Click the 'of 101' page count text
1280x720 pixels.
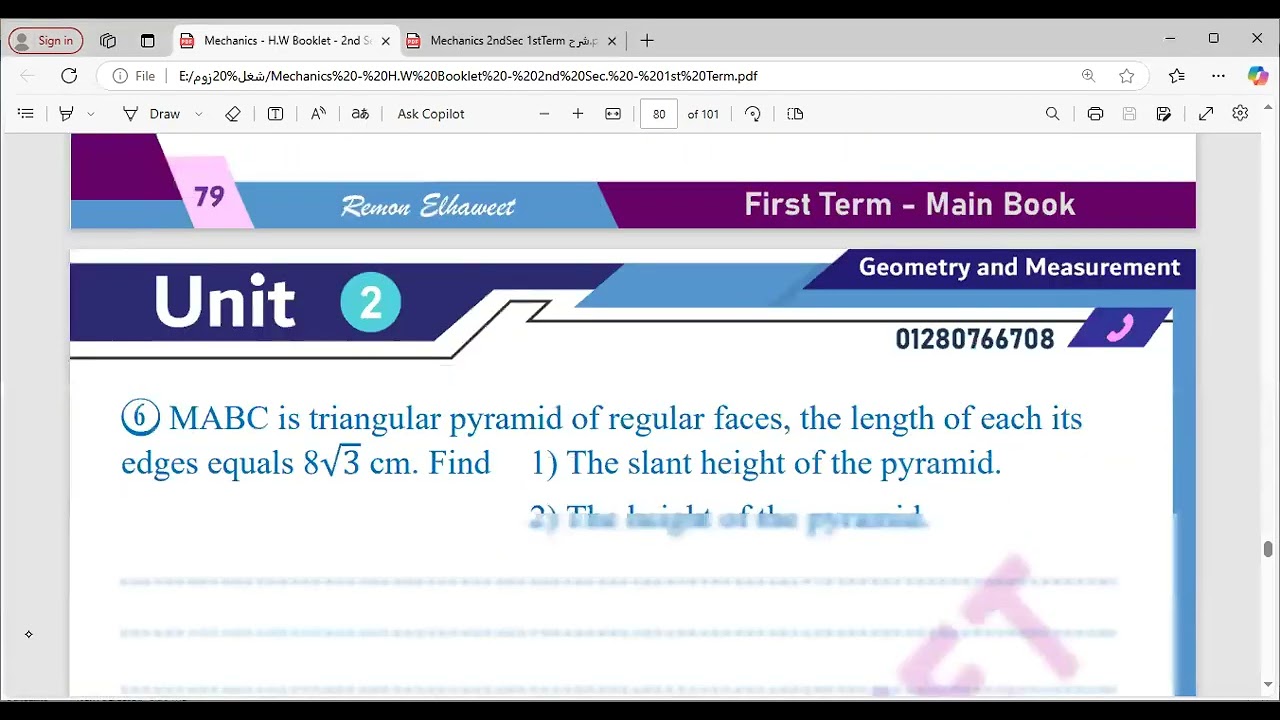(703, 114)
